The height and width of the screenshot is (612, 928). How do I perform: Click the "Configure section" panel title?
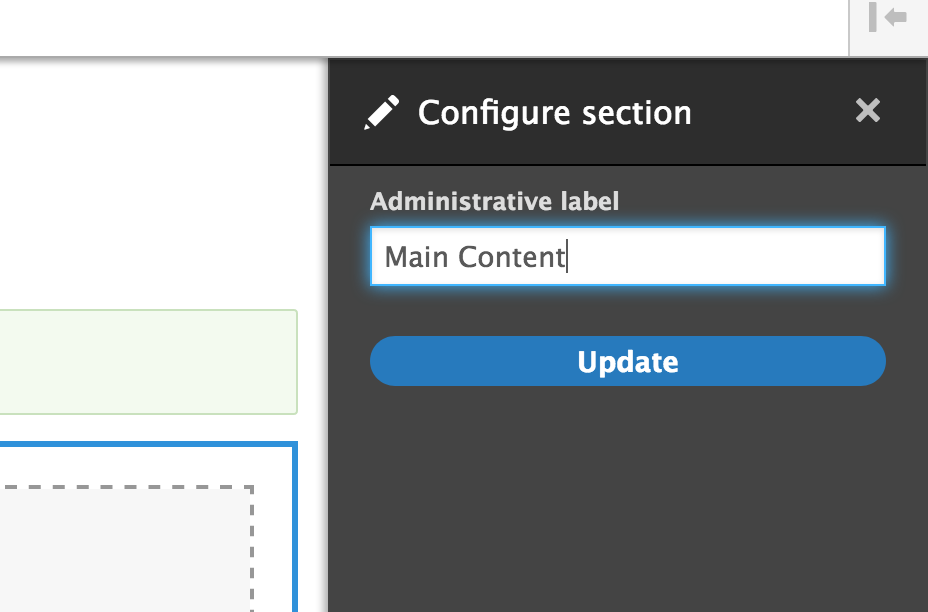coord(554,113)
